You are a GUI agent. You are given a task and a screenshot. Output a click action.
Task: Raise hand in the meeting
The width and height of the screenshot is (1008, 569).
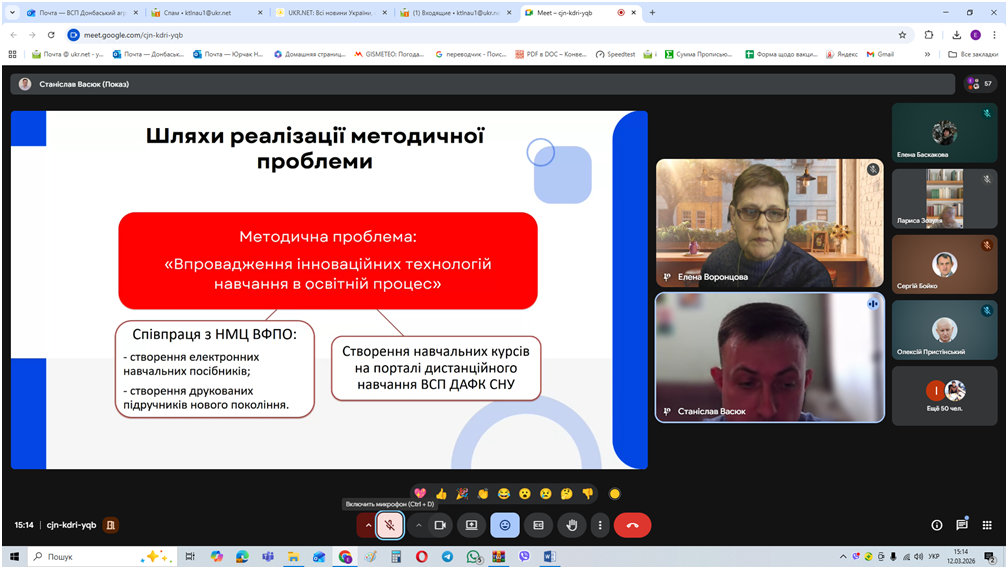point(572,525)
